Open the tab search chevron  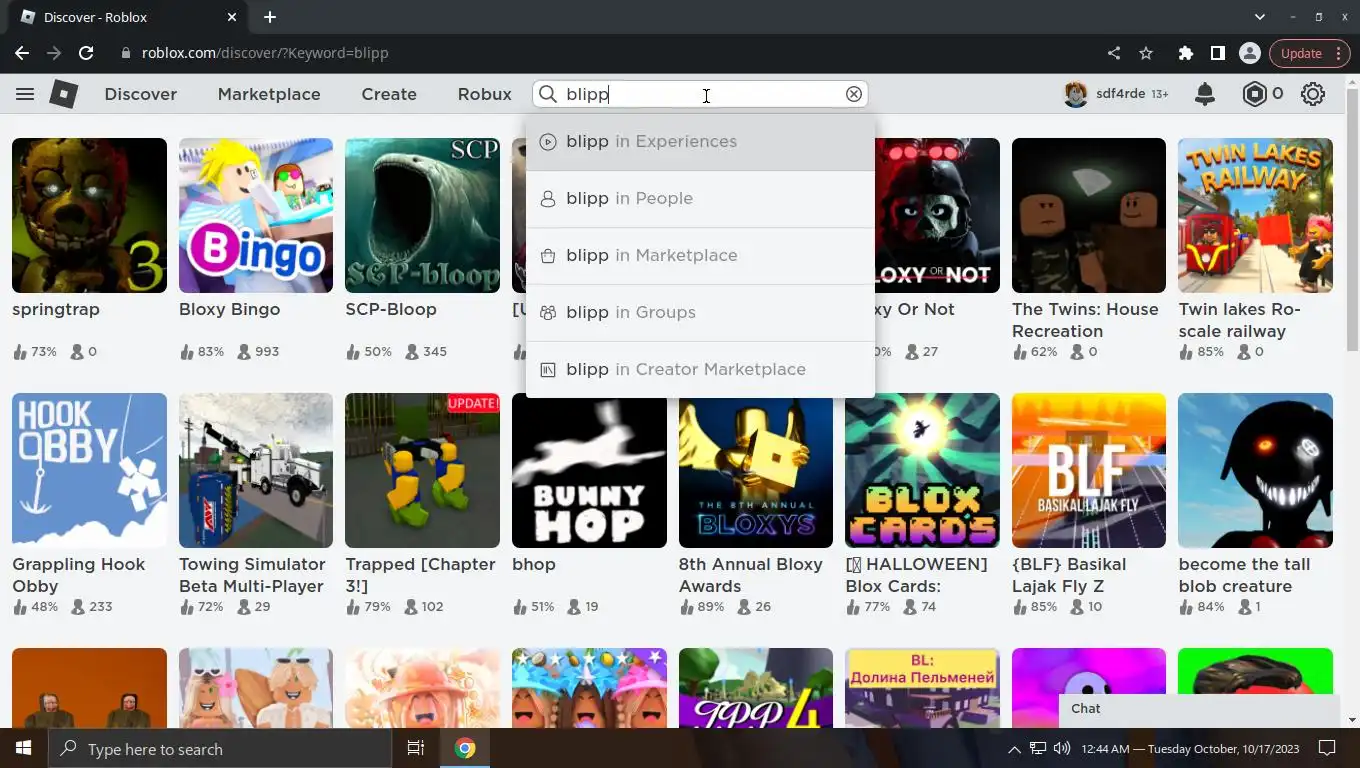point(1260,17)
